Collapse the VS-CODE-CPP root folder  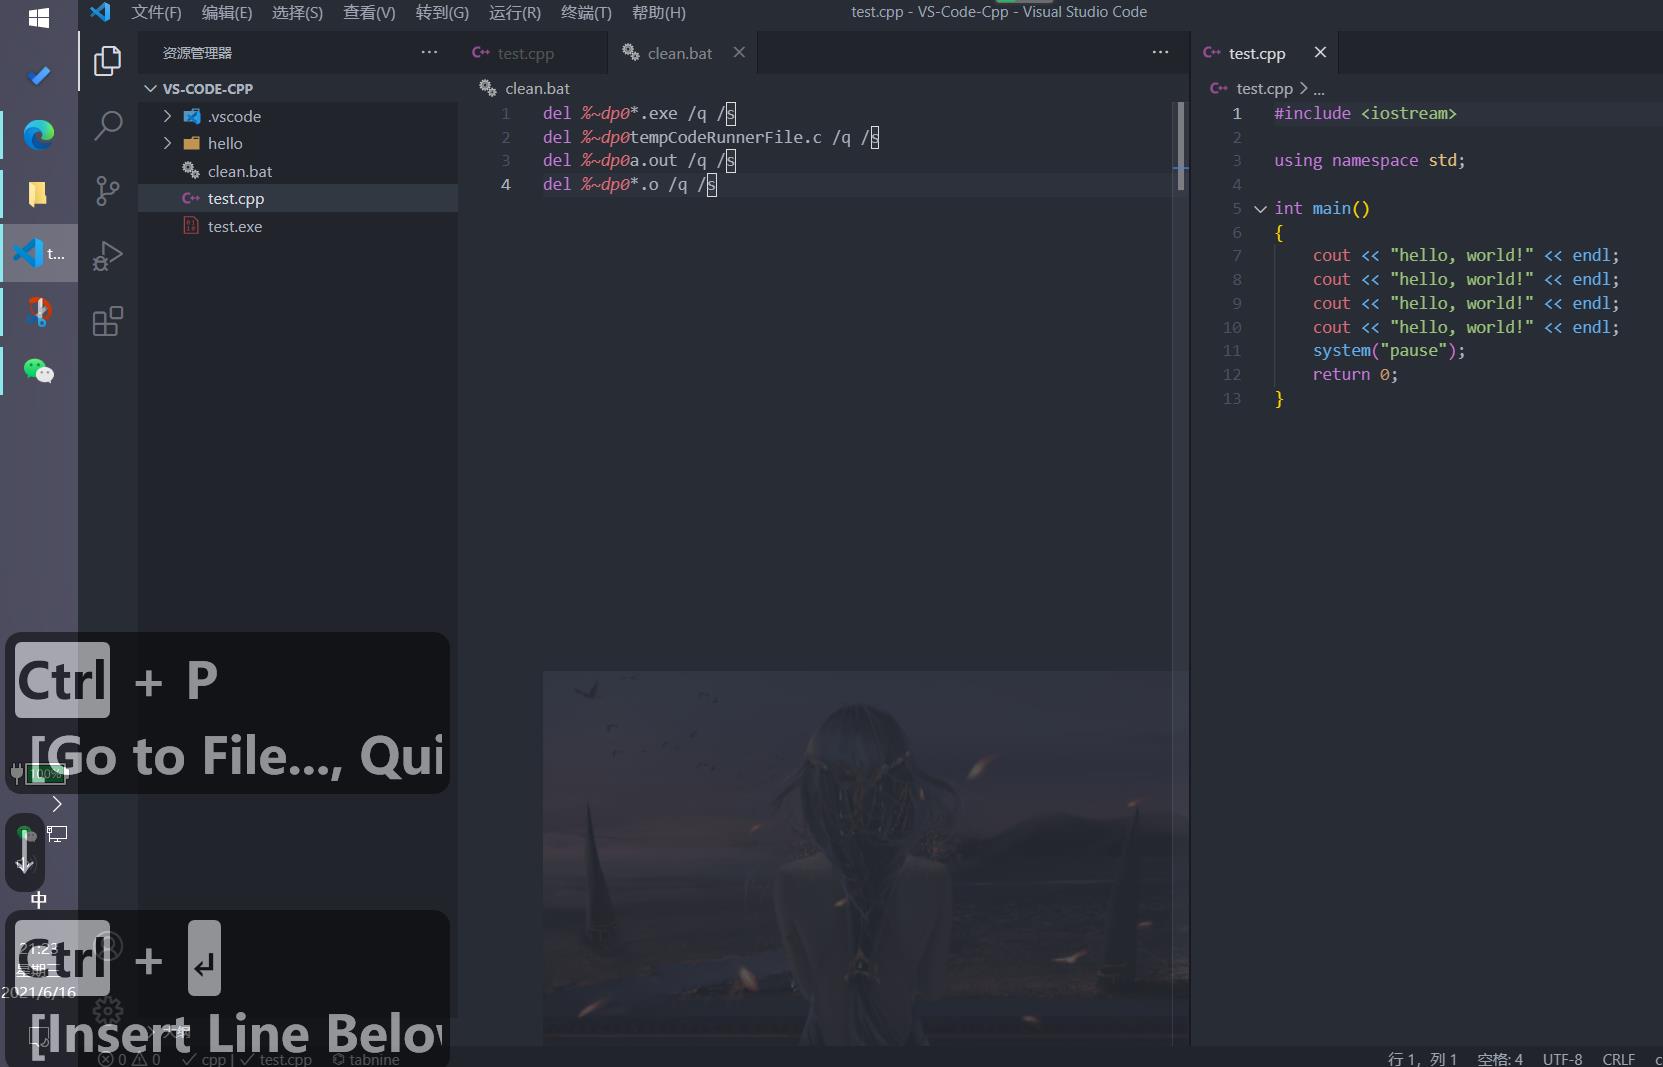coord(150,89)
